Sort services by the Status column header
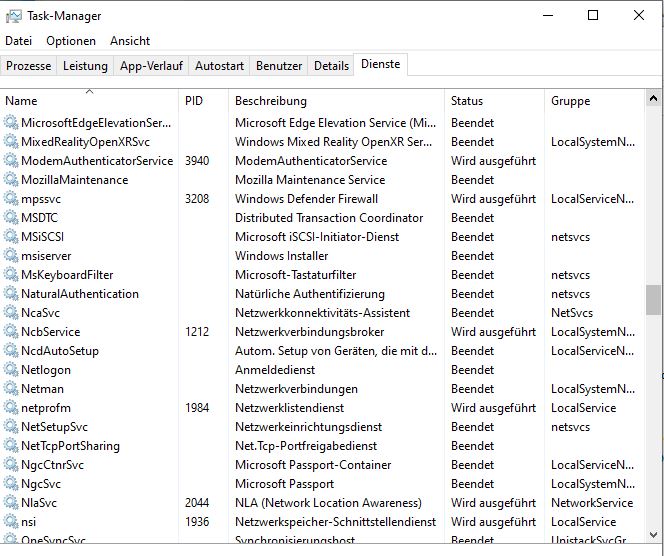664x556 pixels. tap(494, 101)
